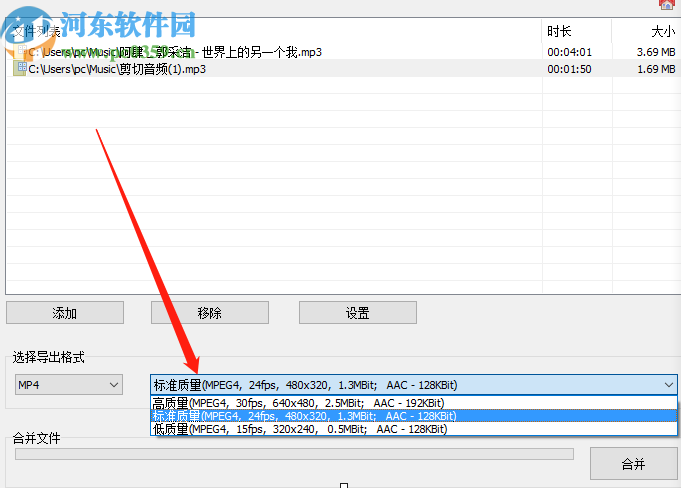Image resolution: width=681 pixels, height=488 pixels.
Task: Choose 标准质量 480x320 option in list
Action: tap(414, 416)
